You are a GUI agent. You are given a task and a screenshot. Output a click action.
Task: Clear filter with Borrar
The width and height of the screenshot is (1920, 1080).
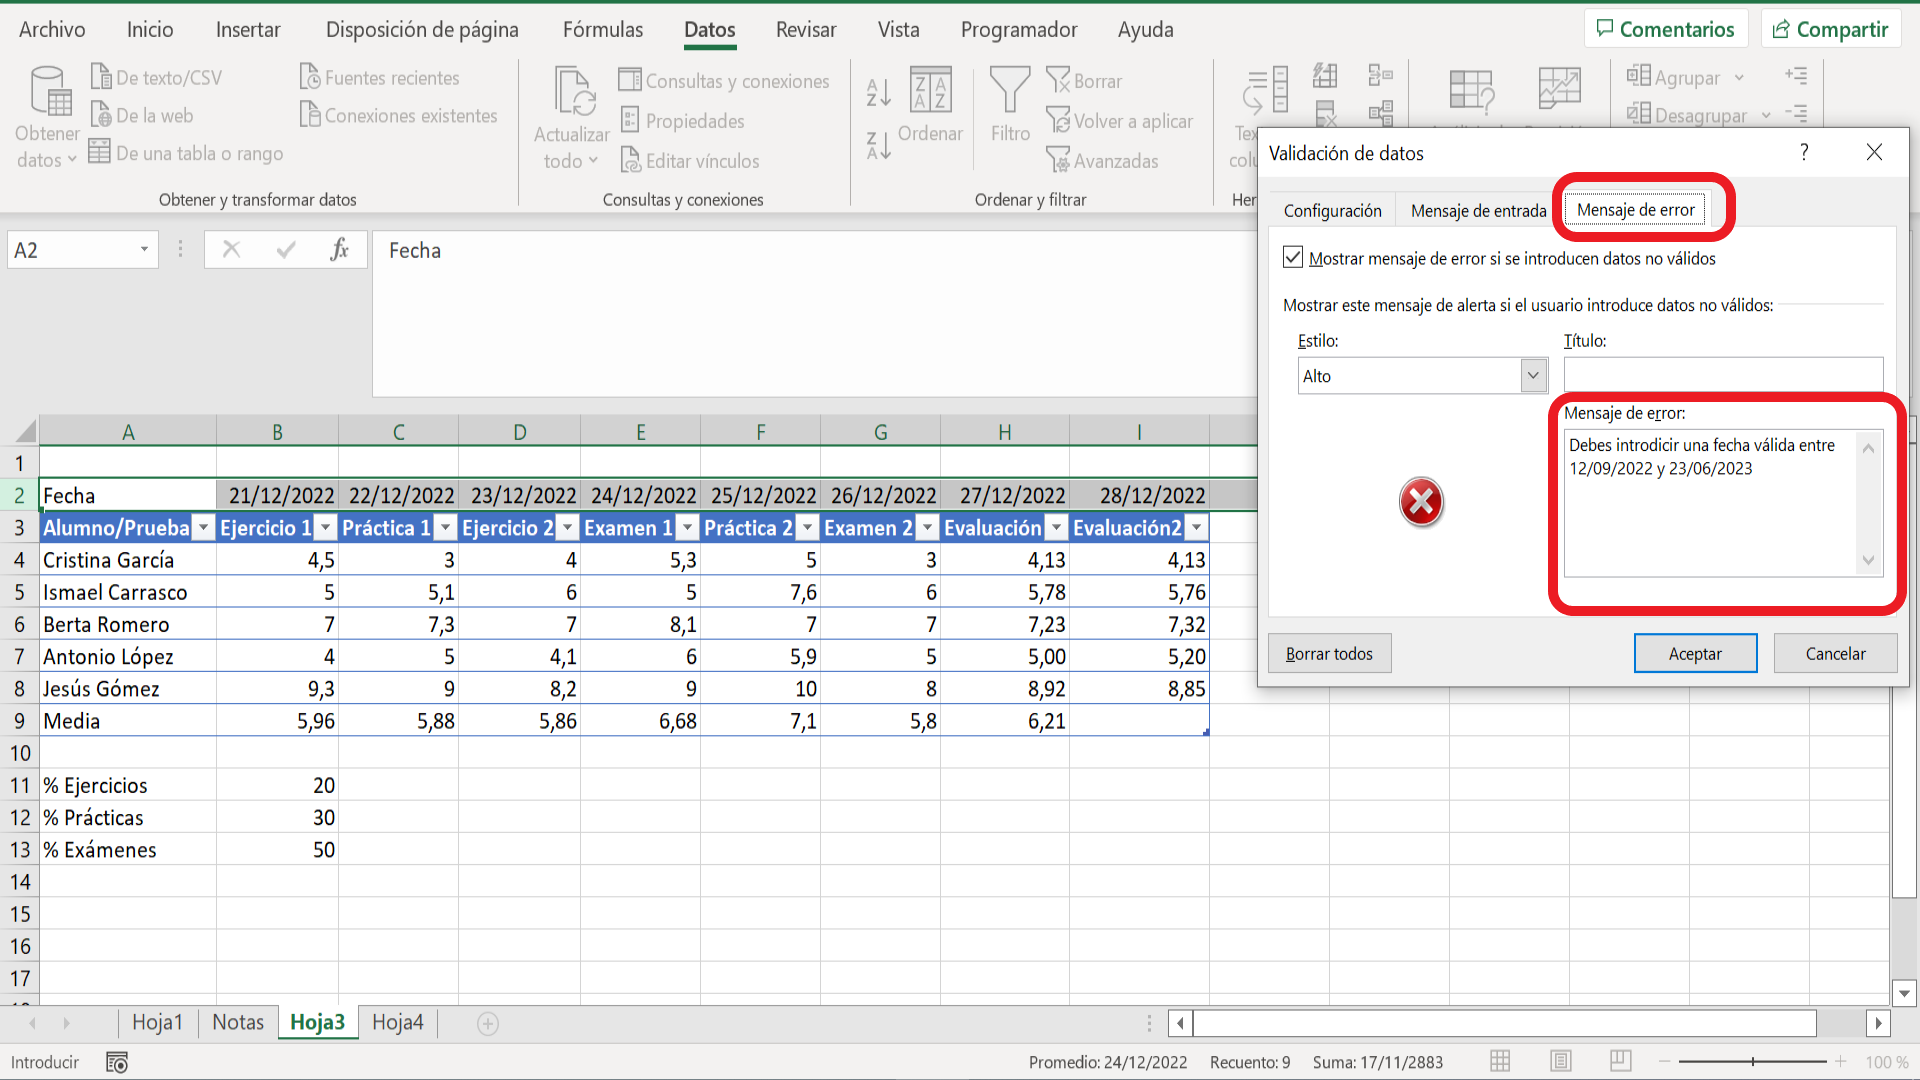pyautogui.click(x=1084, y=81)
